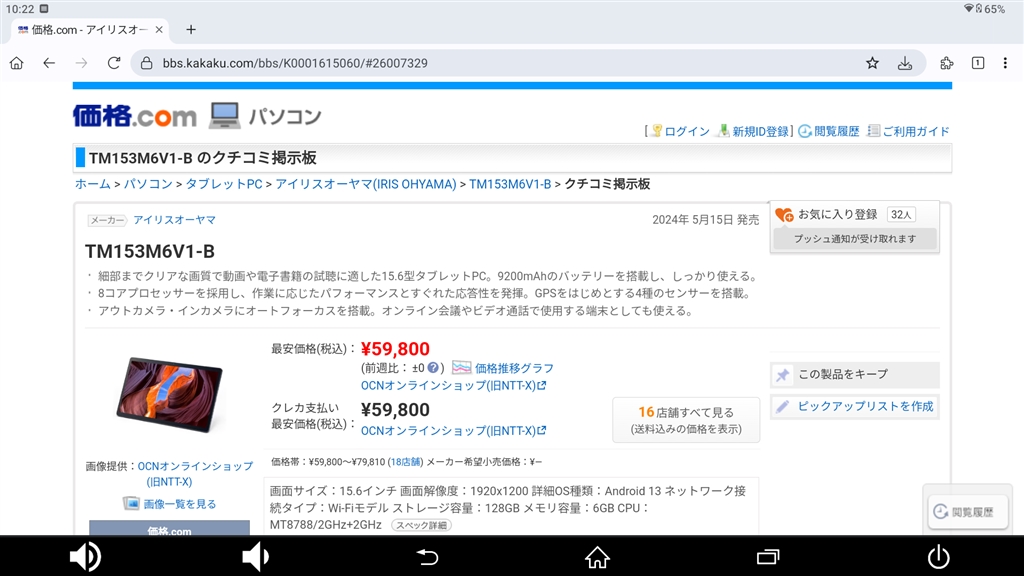
Task: Open the tab switcher showing 1 tab
Action: [x=978, y=63]
